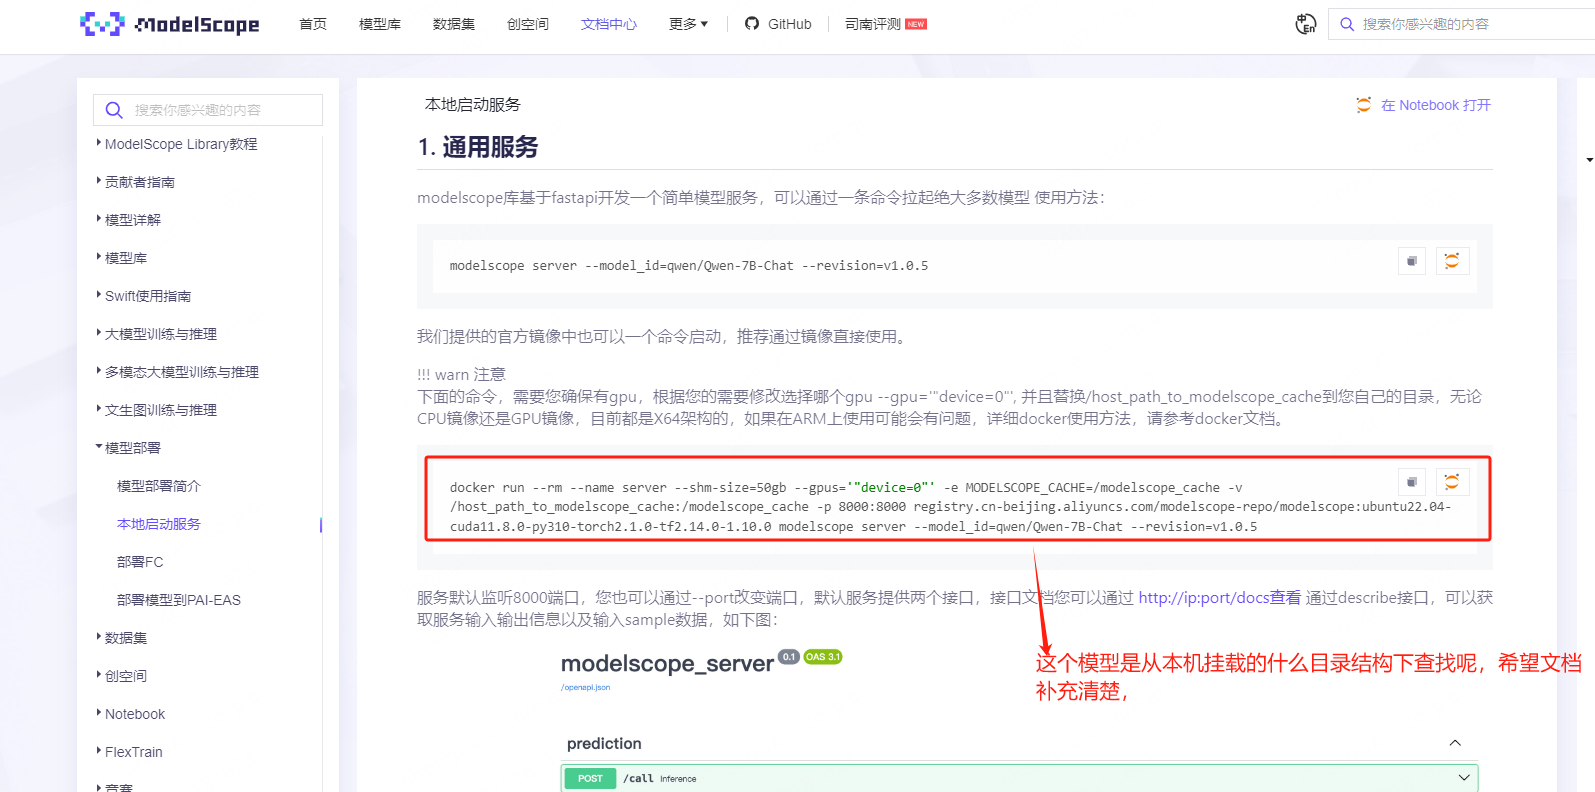Image resolution: width=1595 pixels, height=792 pixels.
Task: Click the Notebook icon beside 在 Notebook 打开
Action: pyautogui.click(x=1364, y=105)
